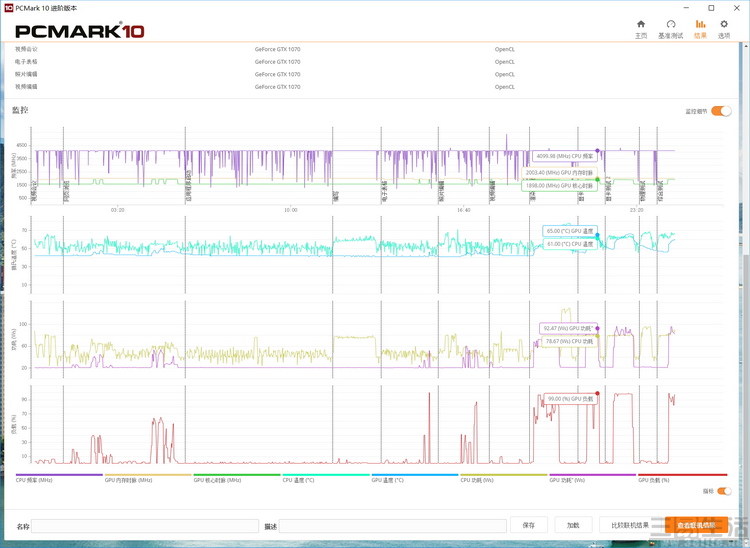
Task: Toggle the 描标 markers switch below legend
Action: coord(724,491)
